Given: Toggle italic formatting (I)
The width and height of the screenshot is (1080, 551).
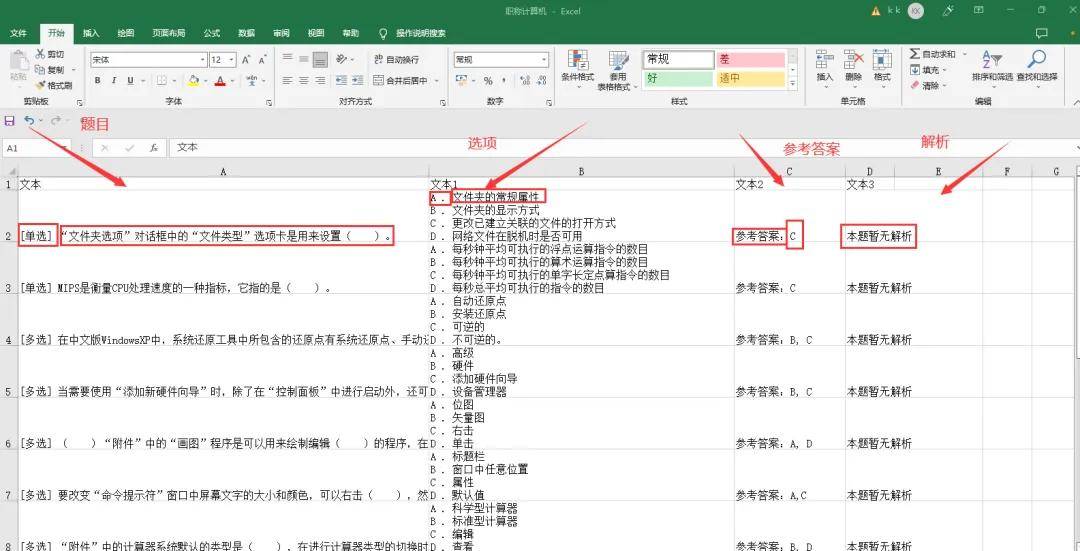Looking at the screenshot, I should coord(115,81).
